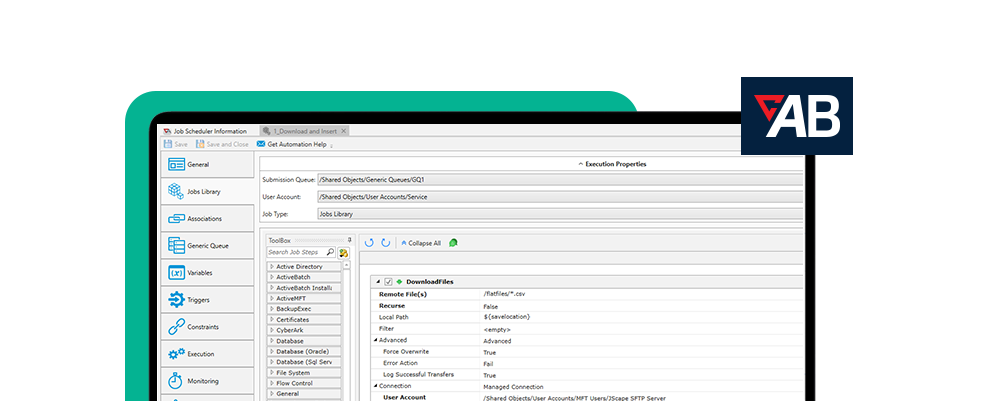Collapse the DownloadFiles step
Screen dimensions: 989x401
[x=378, y=282]
